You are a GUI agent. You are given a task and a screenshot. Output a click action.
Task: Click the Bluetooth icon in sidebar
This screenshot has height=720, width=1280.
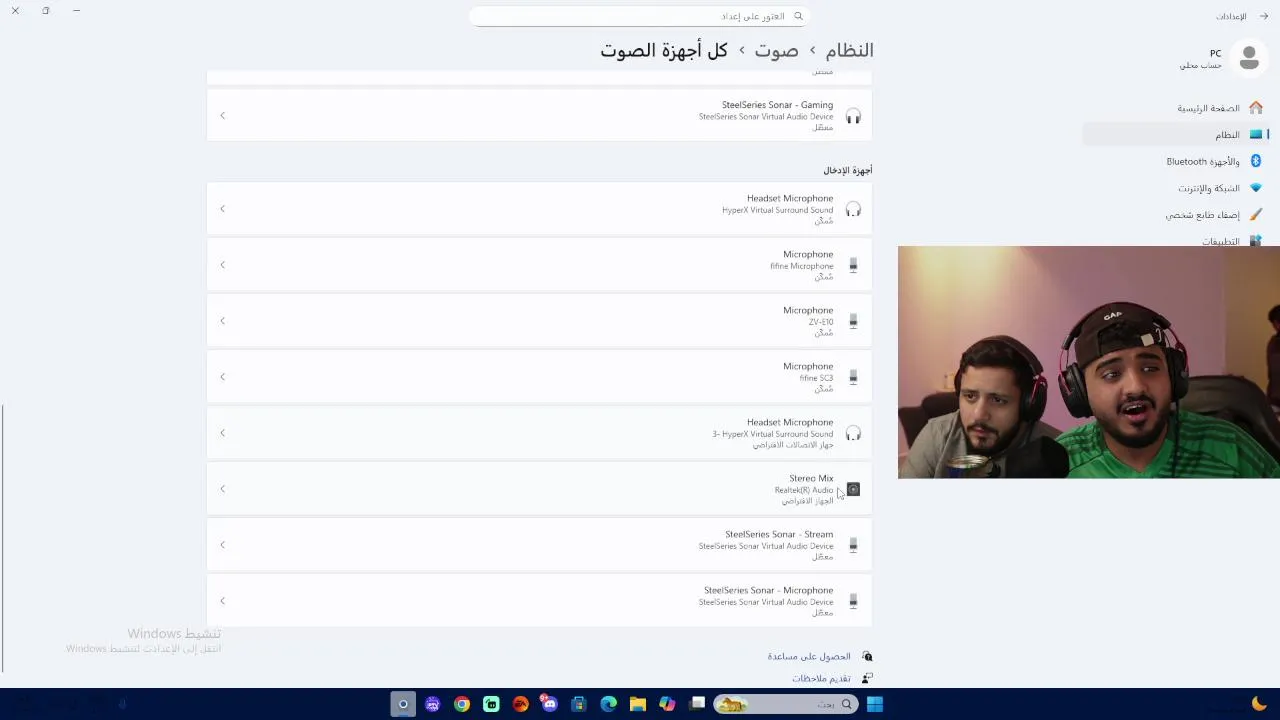(x=1256, y=161)
